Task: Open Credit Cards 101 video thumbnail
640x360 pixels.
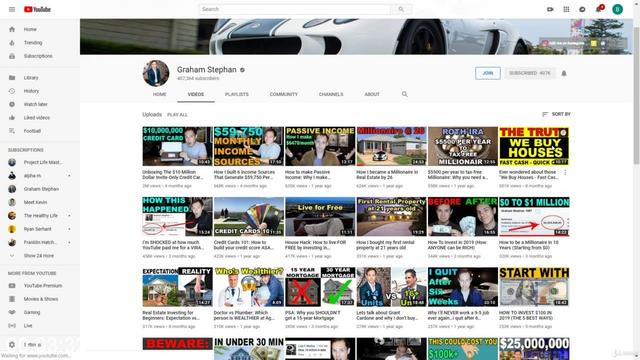Action: tap(249, 216)
